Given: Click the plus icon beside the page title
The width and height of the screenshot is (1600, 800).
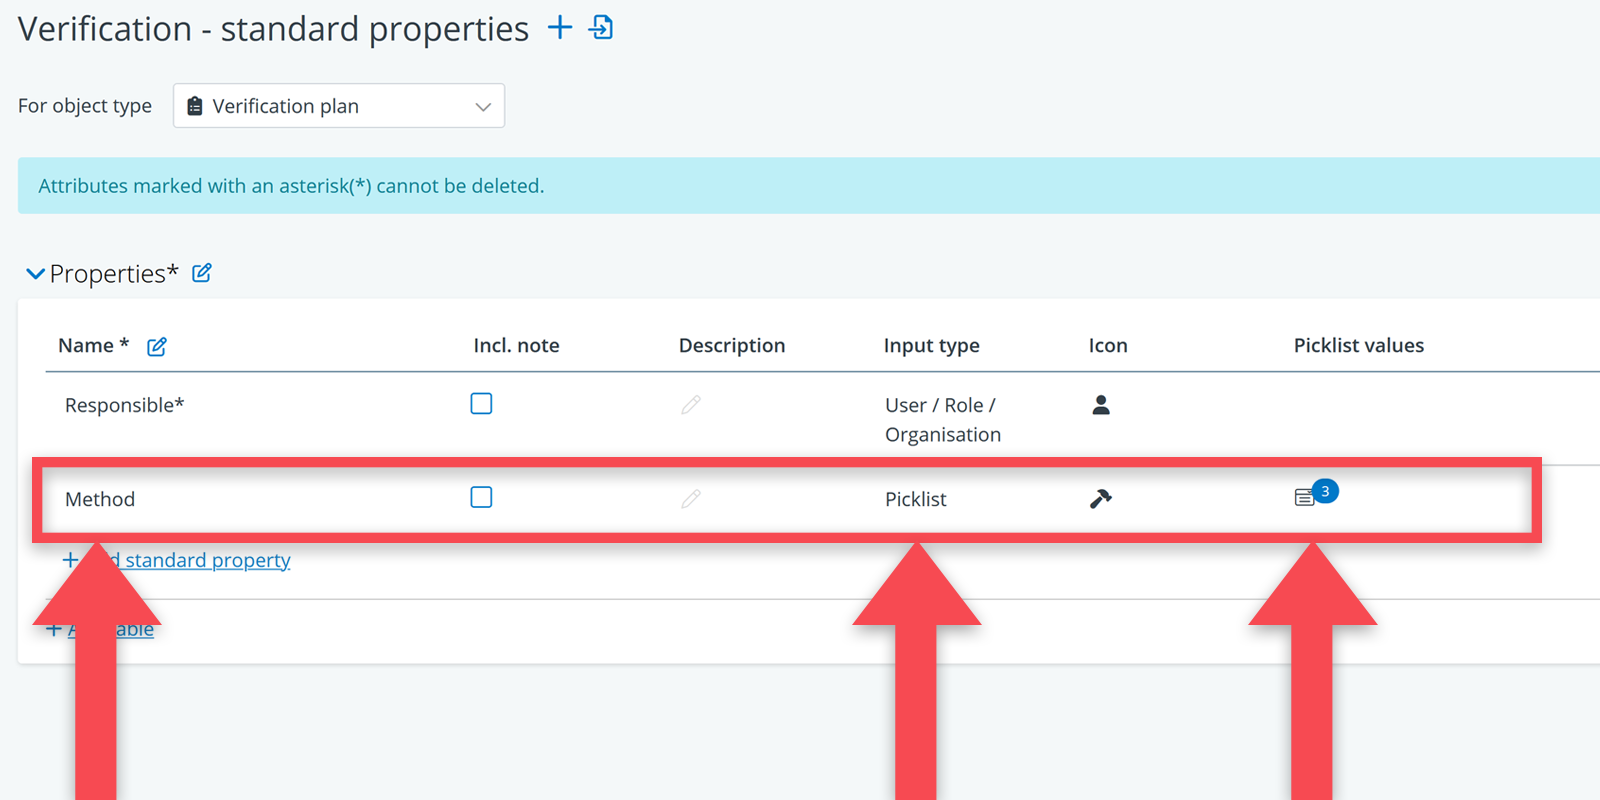Looking at the screenshot, I should [x=560, y=28].
